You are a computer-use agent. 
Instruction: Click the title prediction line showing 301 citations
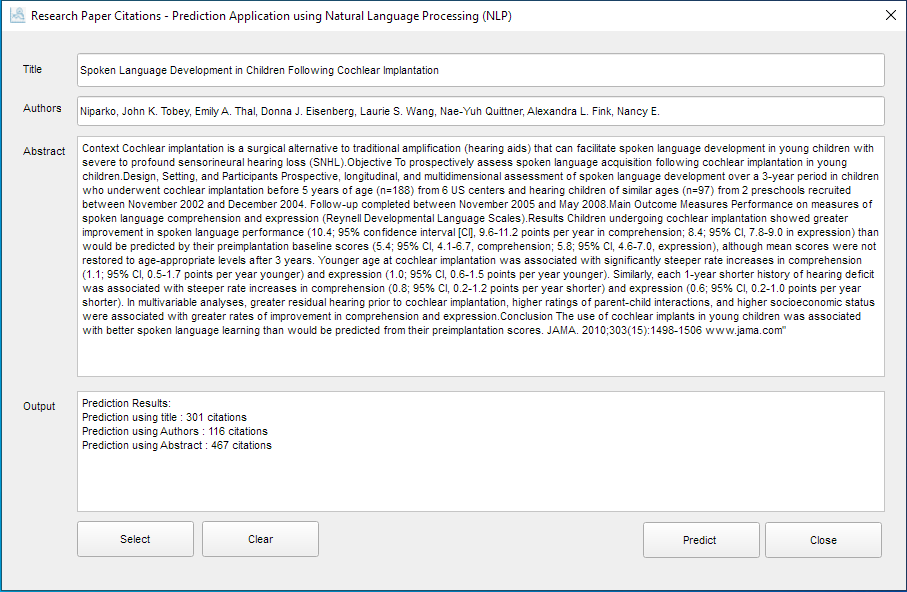point(164,417)
